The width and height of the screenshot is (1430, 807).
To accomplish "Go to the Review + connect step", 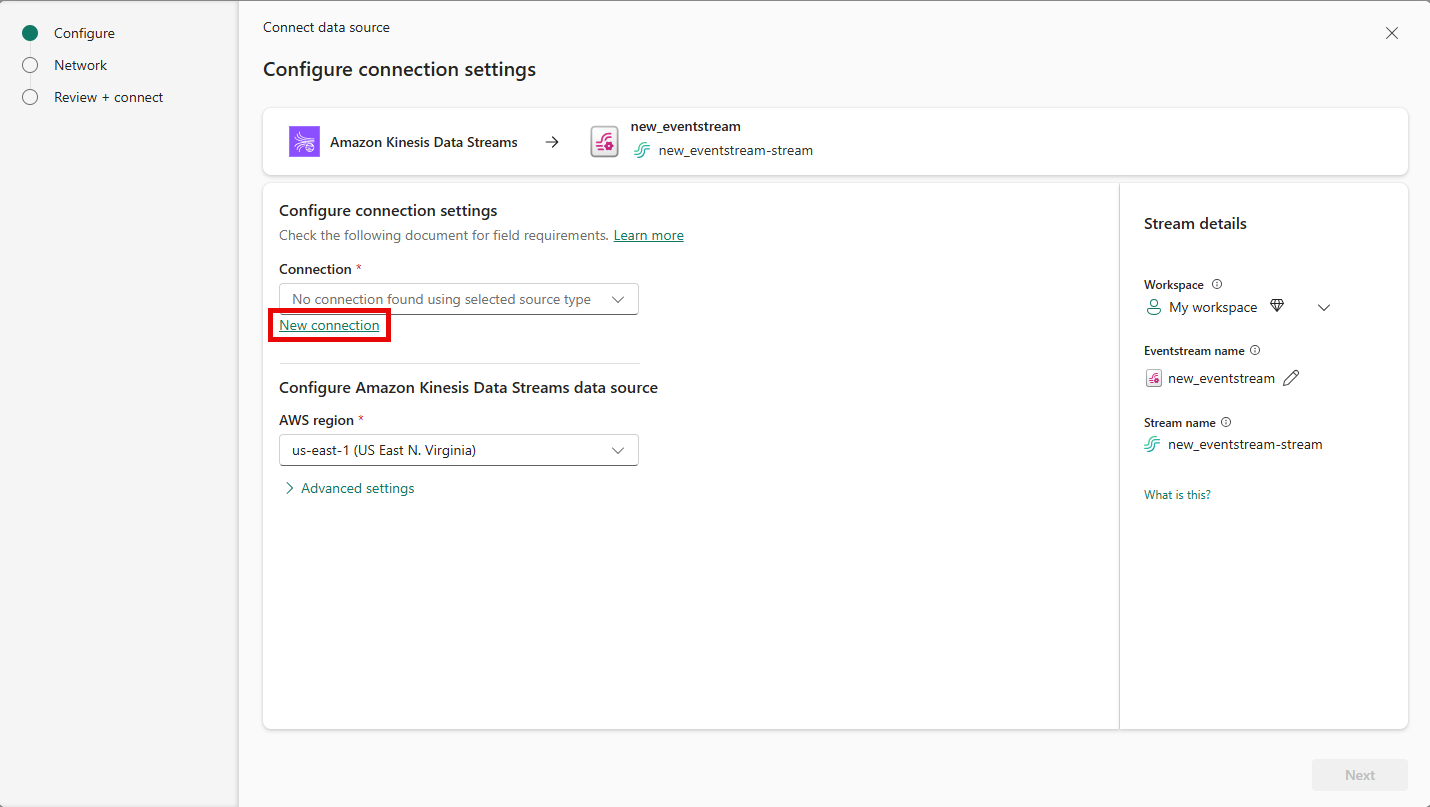I will coord(108,97).
